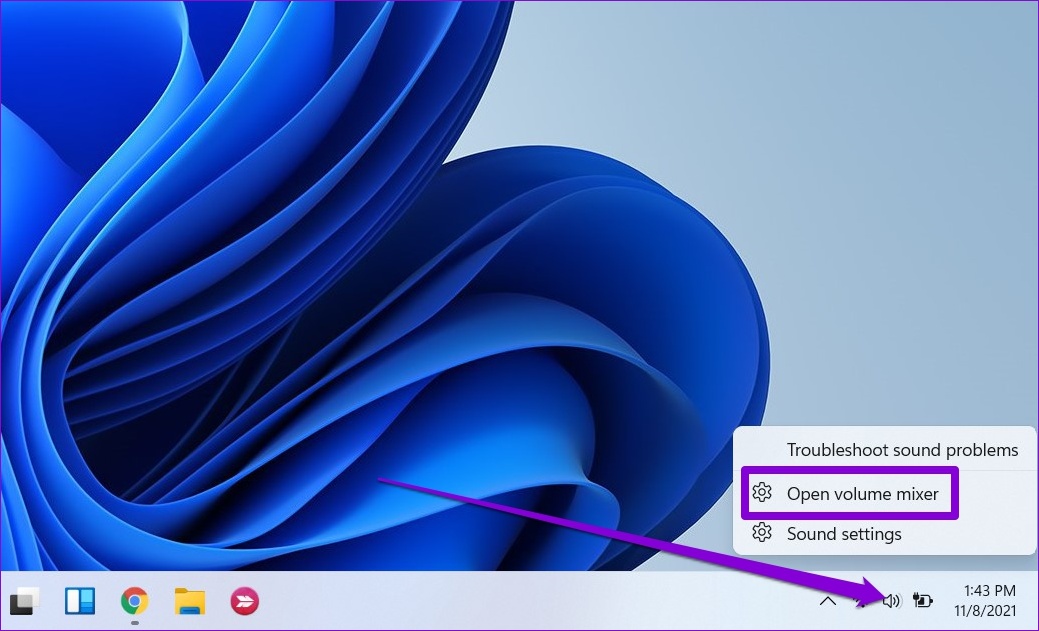Open the Widgets panel icon

(x=80, y=601)
